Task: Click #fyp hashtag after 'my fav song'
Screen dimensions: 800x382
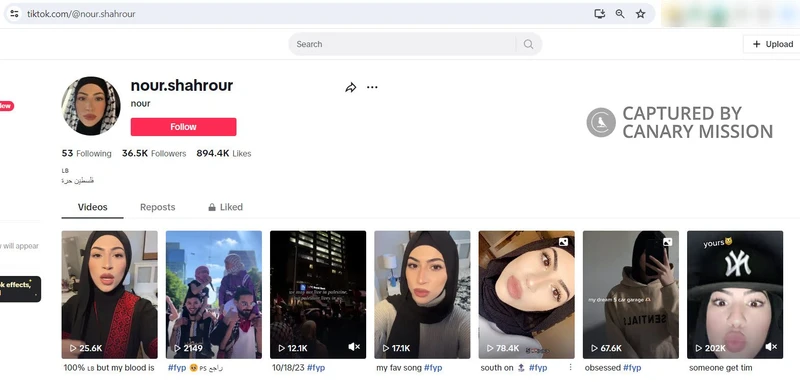Action: pos(433,368)
